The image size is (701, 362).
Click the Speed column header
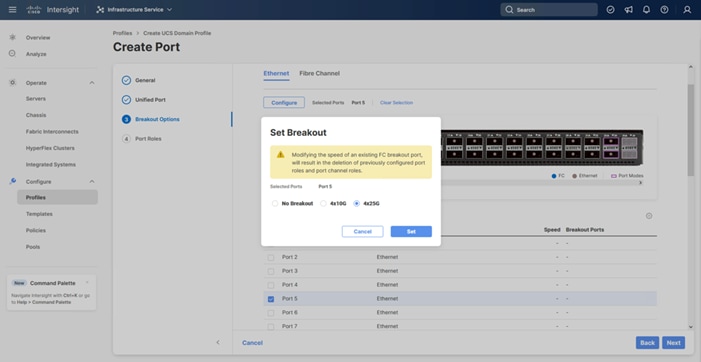click(x=552, y=230)
